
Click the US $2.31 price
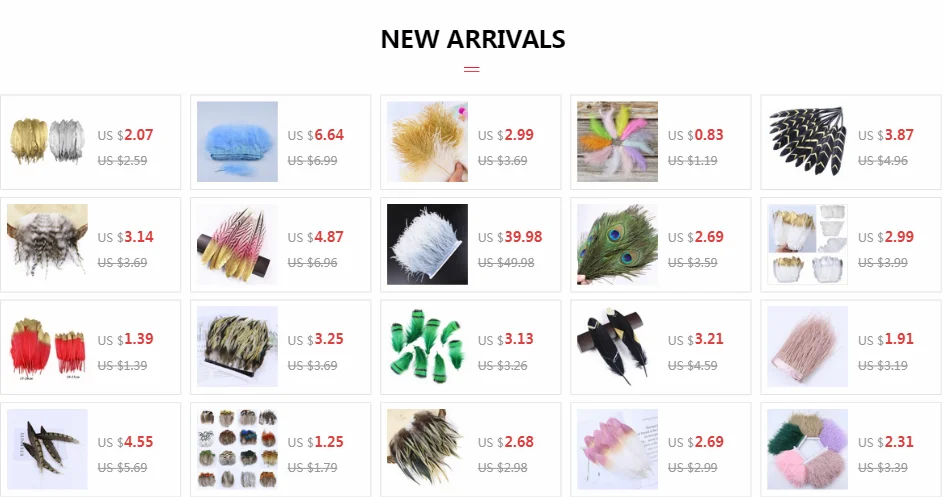(885, 442)
